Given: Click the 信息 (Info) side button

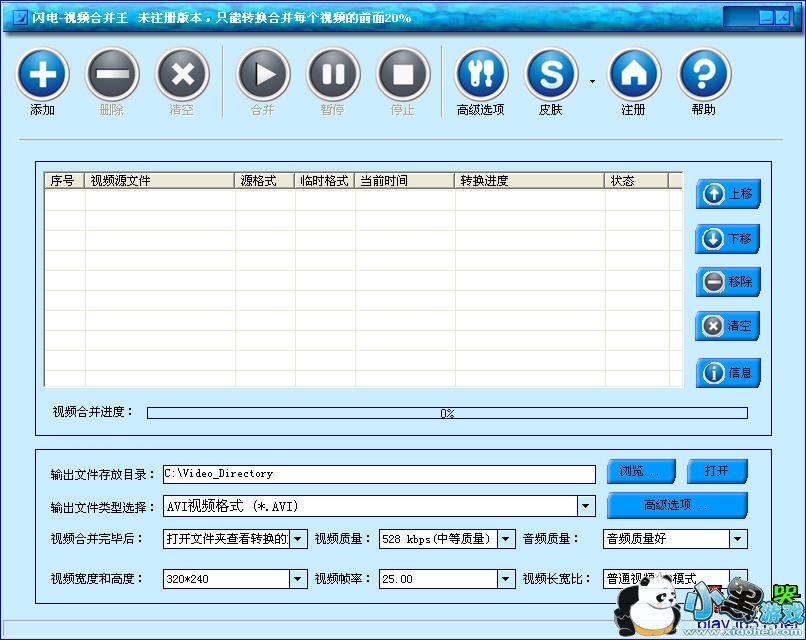Looking at the screenshot, I should [728, 373].
